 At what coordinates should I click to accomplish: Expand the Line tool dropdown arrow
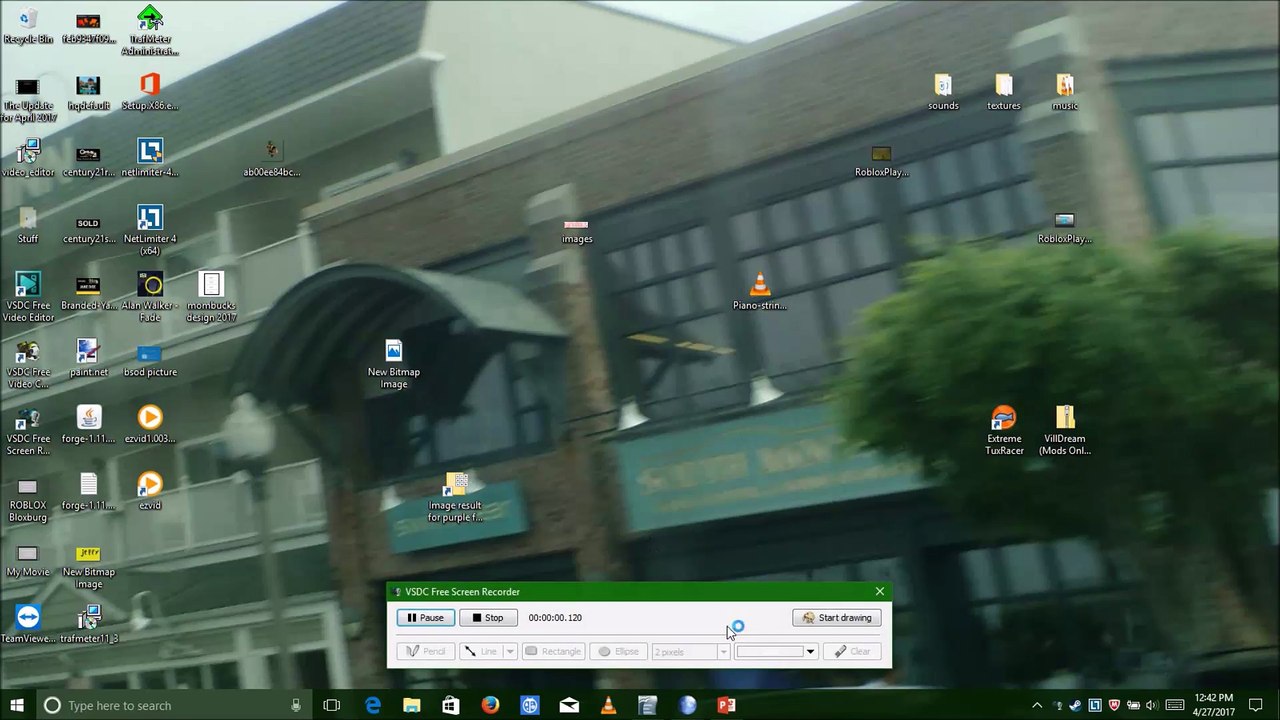[509, 652]
